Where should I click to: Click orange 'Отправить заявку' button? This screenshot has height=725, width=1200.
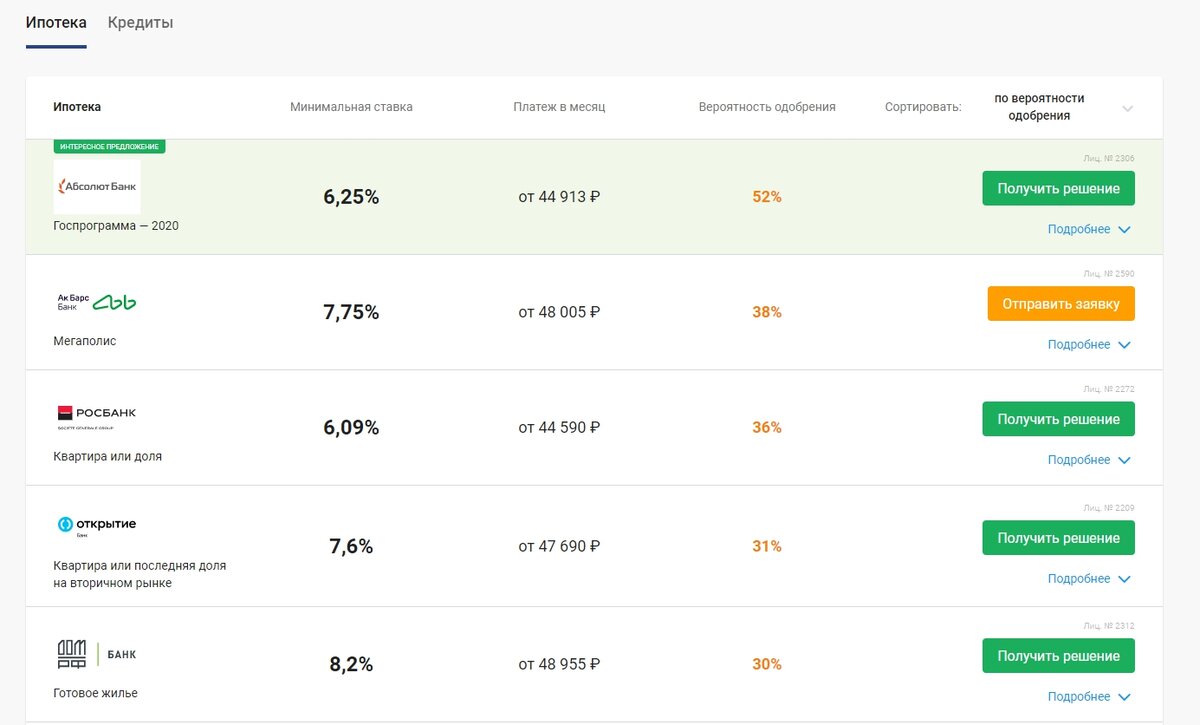[1061, 304]
